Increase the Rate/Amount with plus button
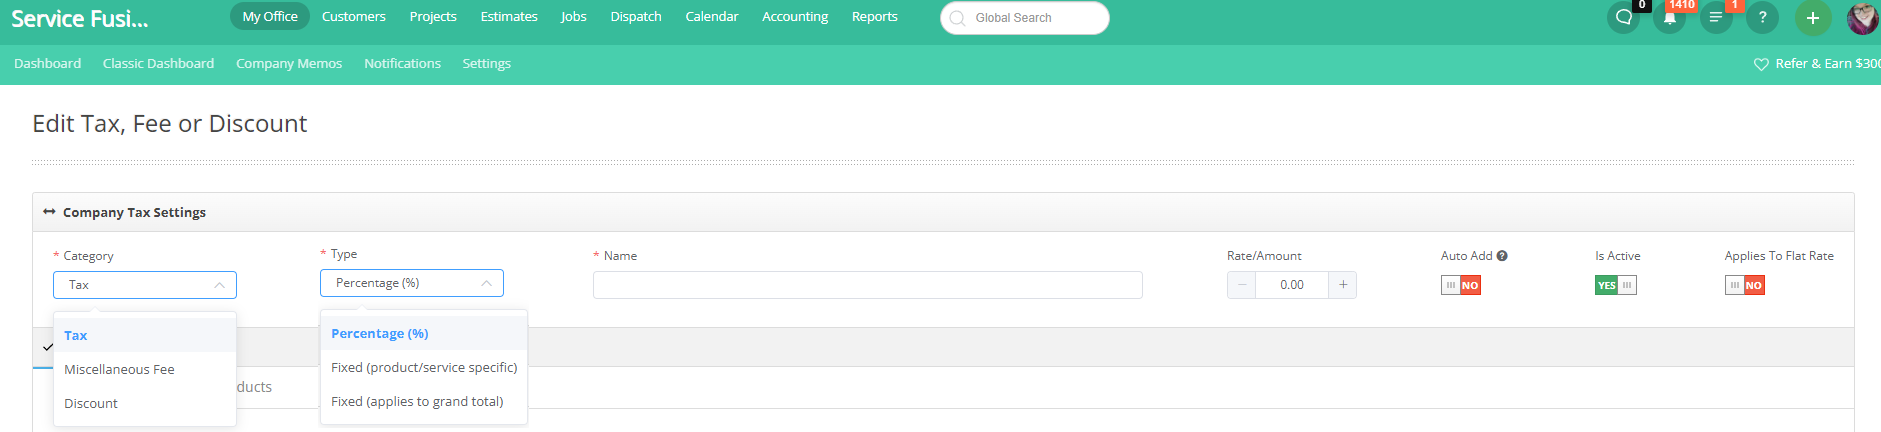Image resolution: width=1881 pixels, height=432 pixels. coord(1343,285)
